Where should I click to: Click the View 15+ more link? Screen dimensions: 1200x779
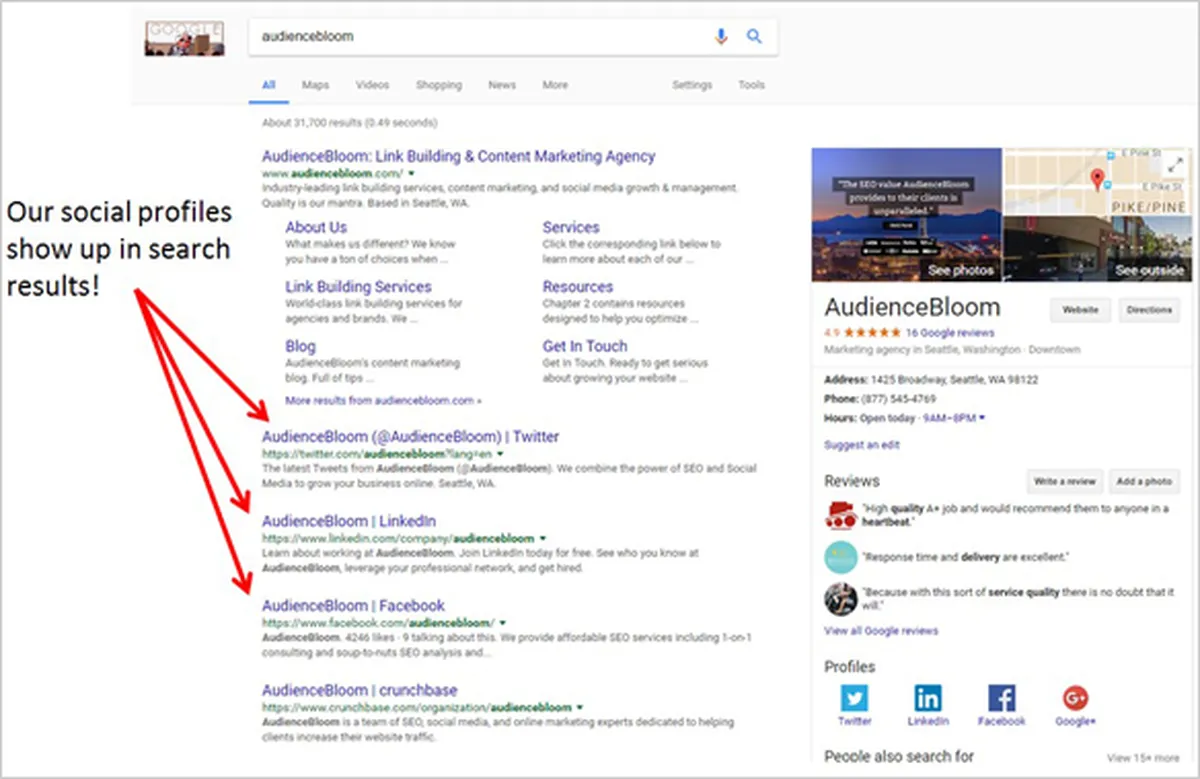click(x=1143, y=758)
